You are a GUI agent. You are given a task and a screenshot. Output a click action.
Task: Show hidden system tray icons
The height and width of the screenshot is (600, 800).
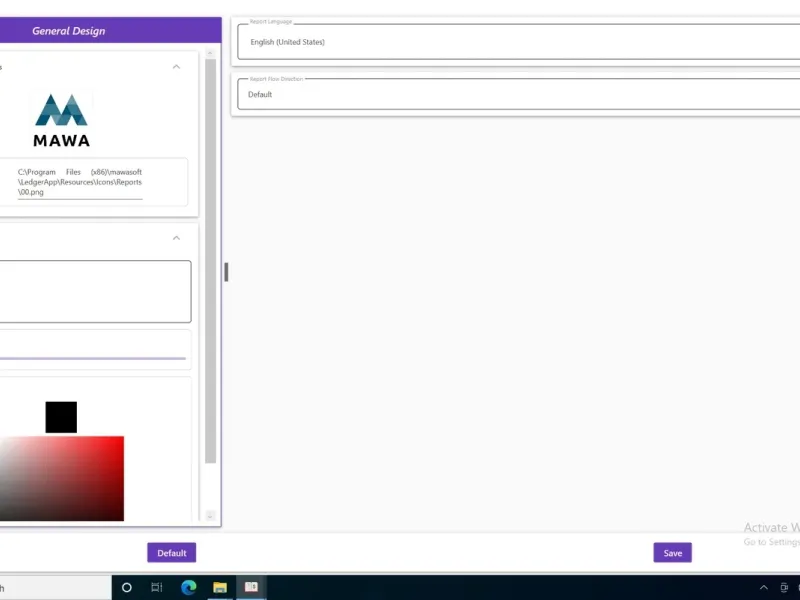(763, 587)
